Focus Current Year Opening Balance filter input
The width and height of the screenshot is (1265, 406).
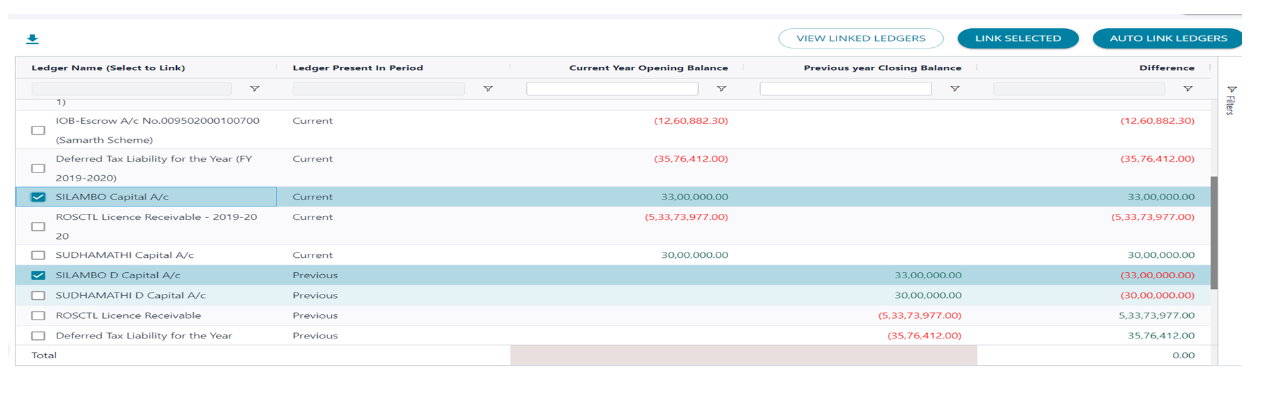click(x=612, y=89)
